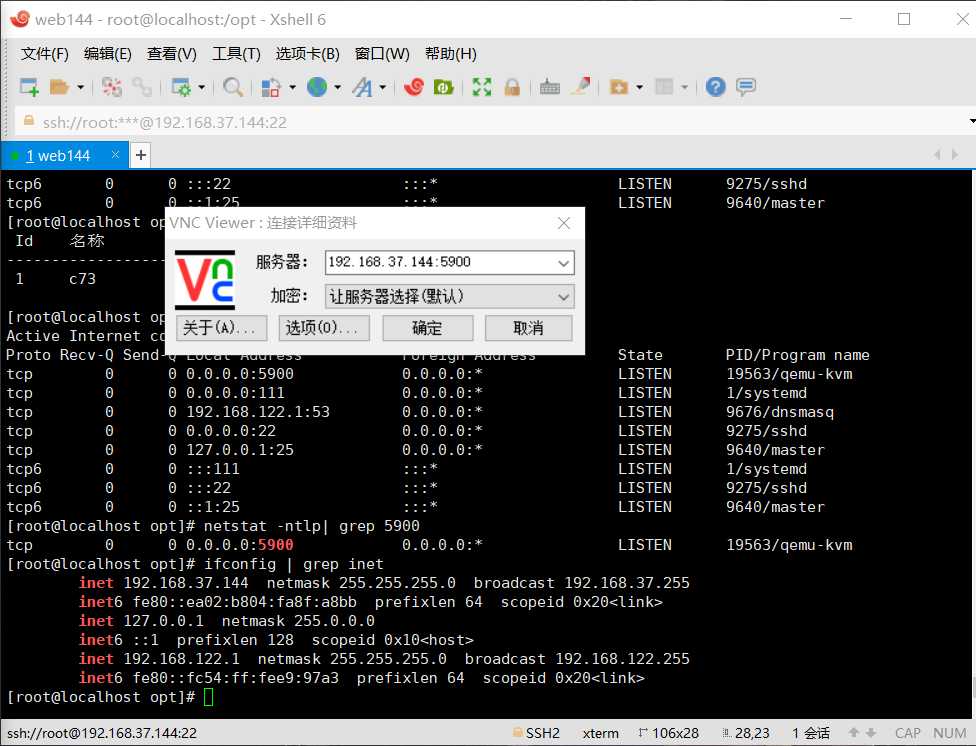Screen dimensions: 976x746
Task: Click the grayed layout panel icon
Action: pyautogui.click(x=664, y=87)
